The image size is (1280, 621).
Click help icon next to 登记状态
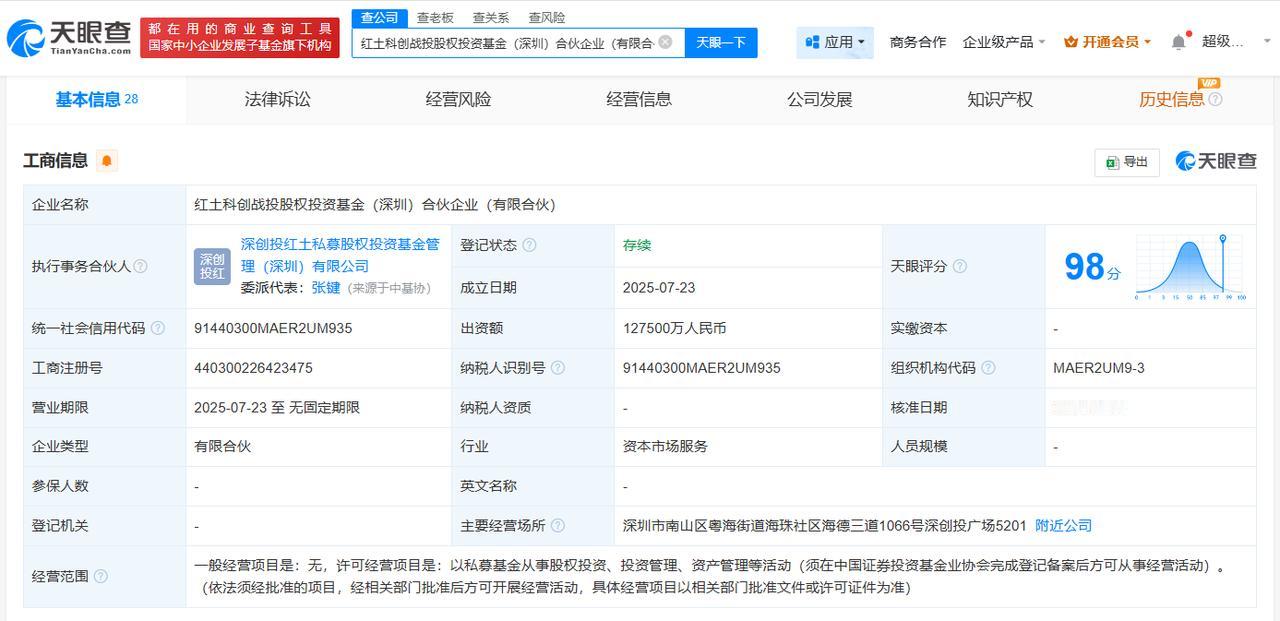coord(529,245)
